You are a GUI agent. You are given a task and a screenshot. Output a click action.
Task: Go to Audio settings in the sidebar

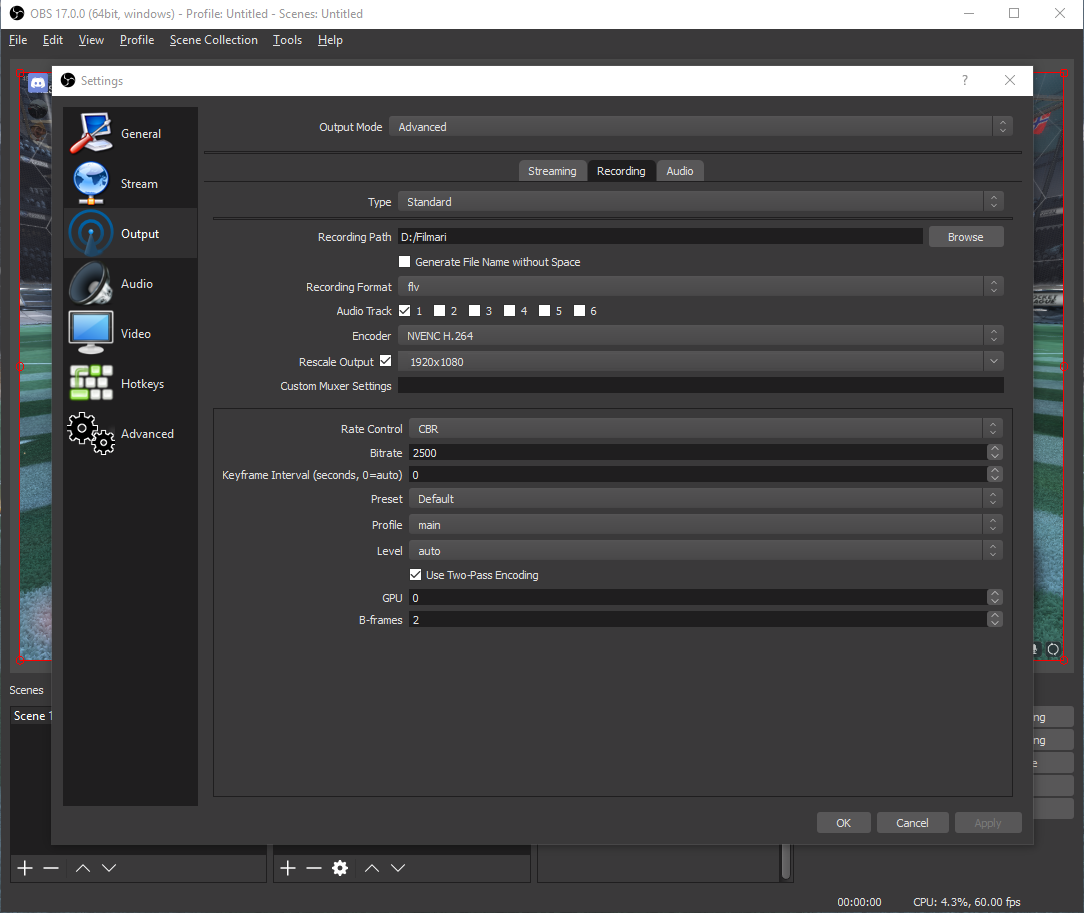(130, 283)
